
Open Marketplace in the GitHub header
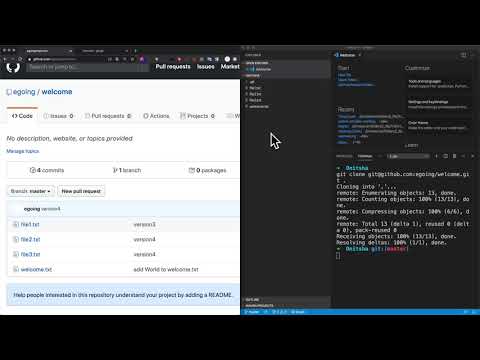(x=230, y=67)
